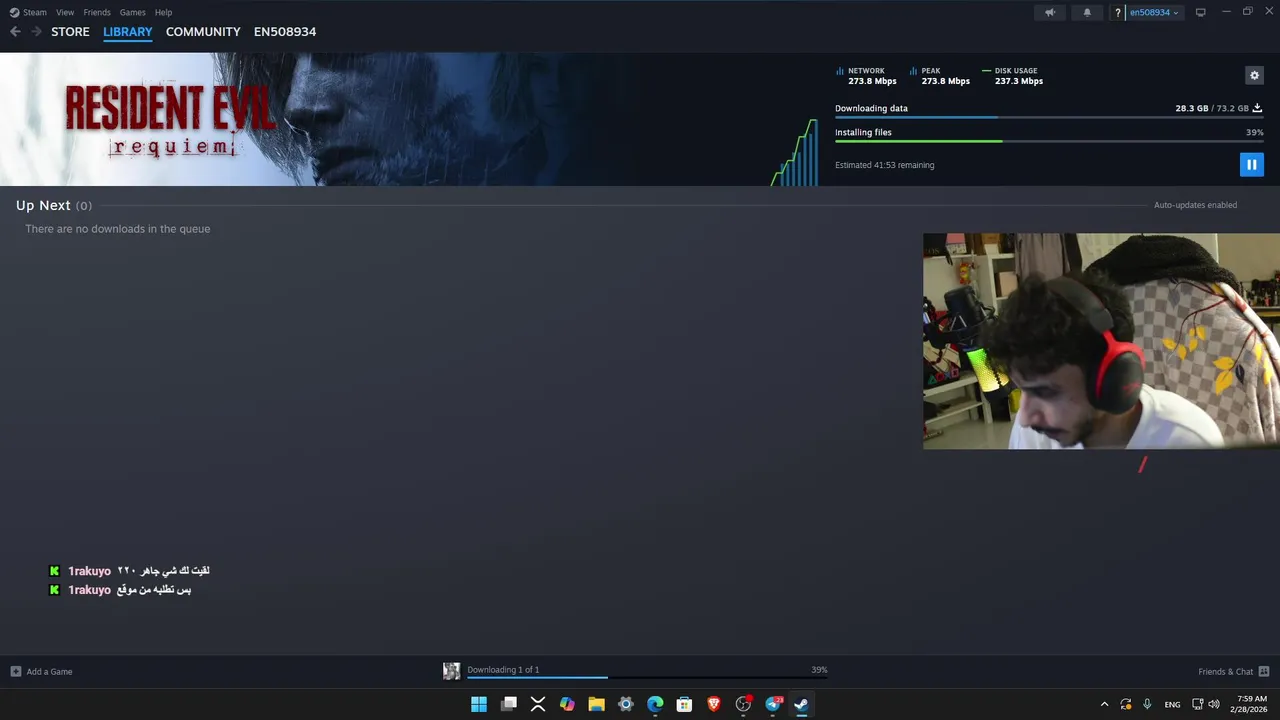Viewport: 1280px width, 720px height.
Task: Show hidden system tray icons
Action: [1104, 704]
